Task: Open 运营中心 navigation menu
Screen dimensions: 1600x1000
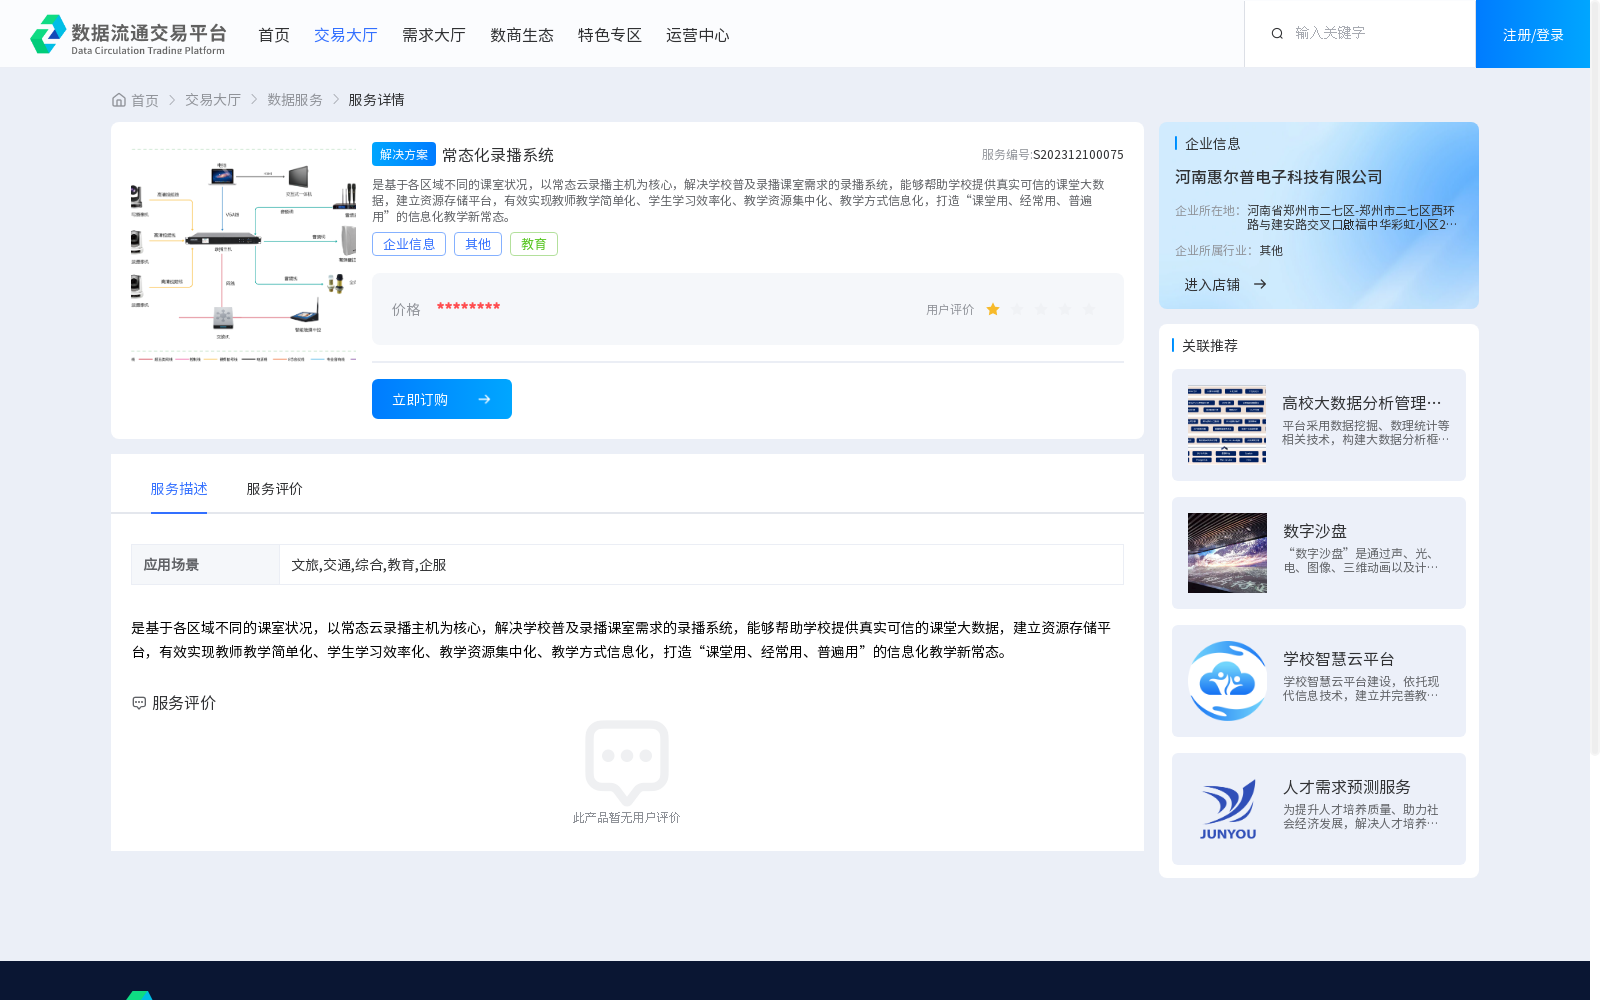Action: tap(698, 35)
